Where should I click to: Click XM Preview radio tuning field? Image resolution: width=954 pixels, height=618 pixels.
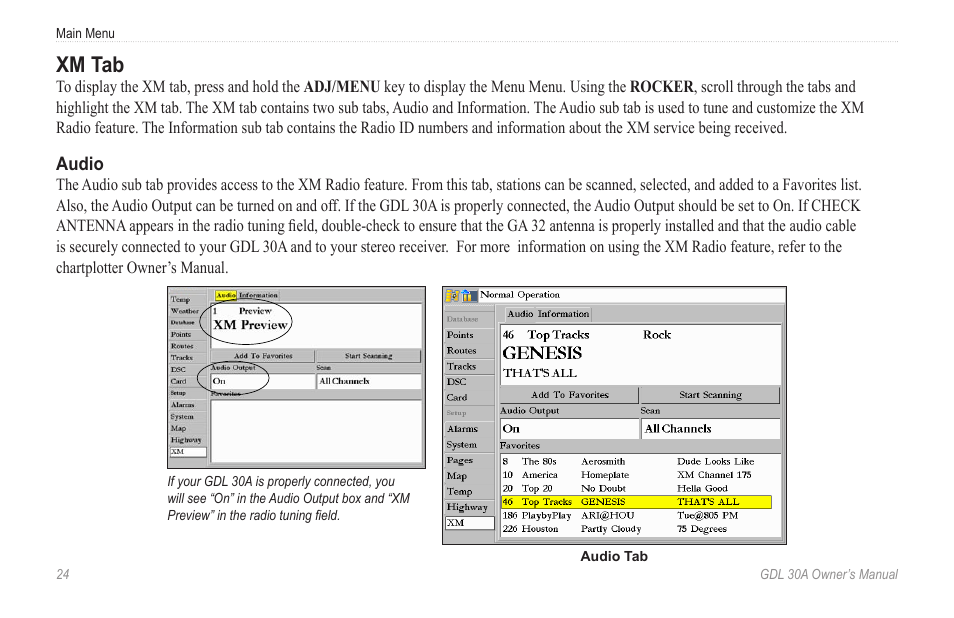point(316,325)
